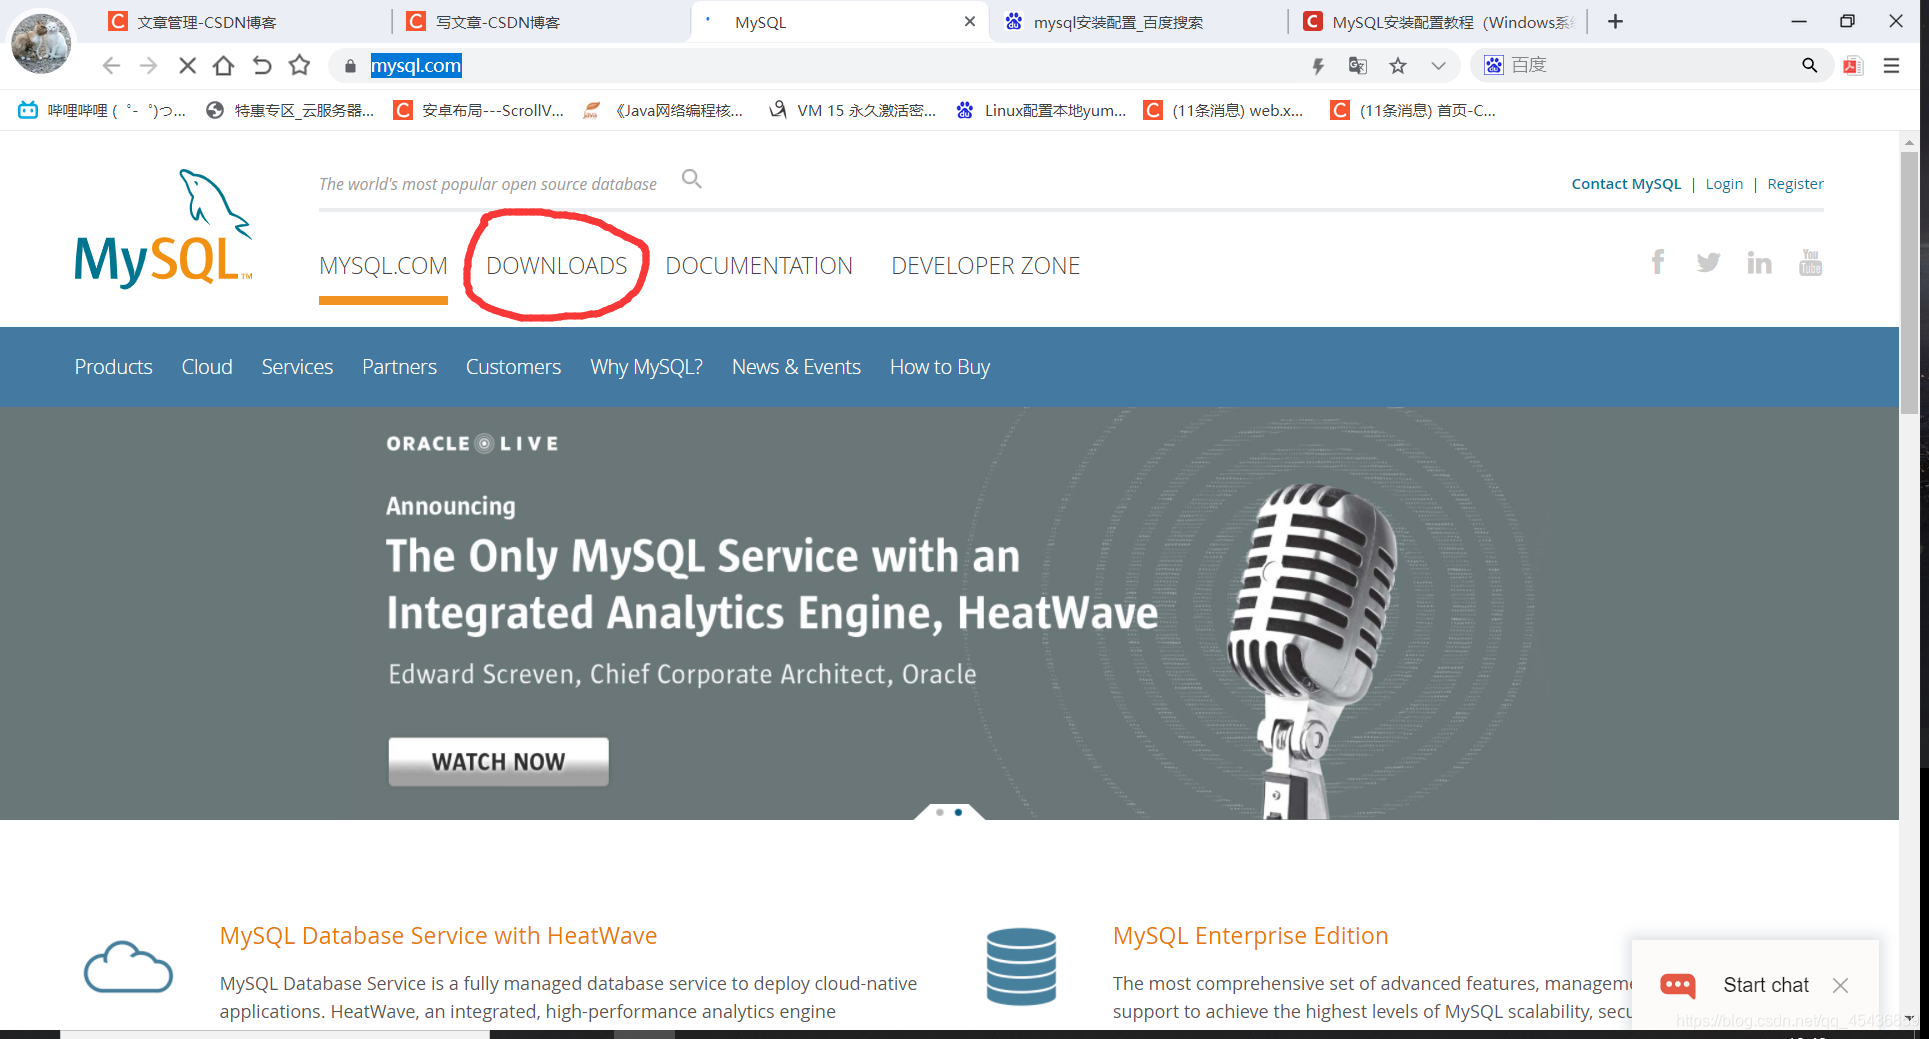This screenshot has width=1929, height=1039.
Task: Open MySQL Facebook page icon
Action: 1658,262
